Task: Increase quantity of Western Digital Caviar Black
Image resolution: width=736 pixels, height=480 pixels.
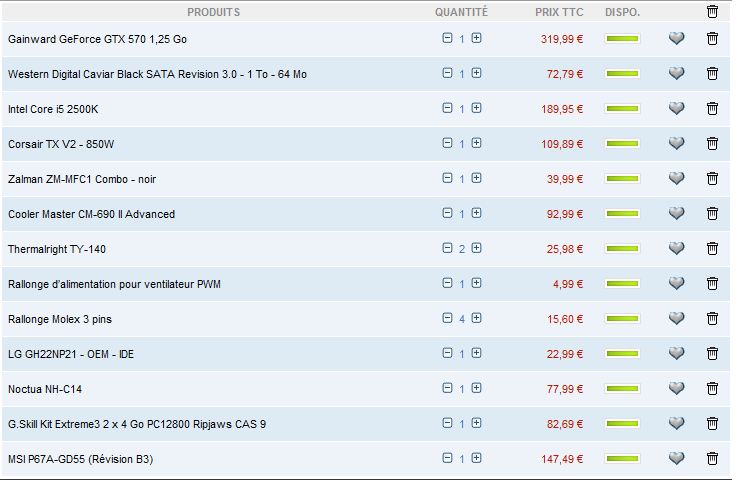Action: (x=476, y=73)
